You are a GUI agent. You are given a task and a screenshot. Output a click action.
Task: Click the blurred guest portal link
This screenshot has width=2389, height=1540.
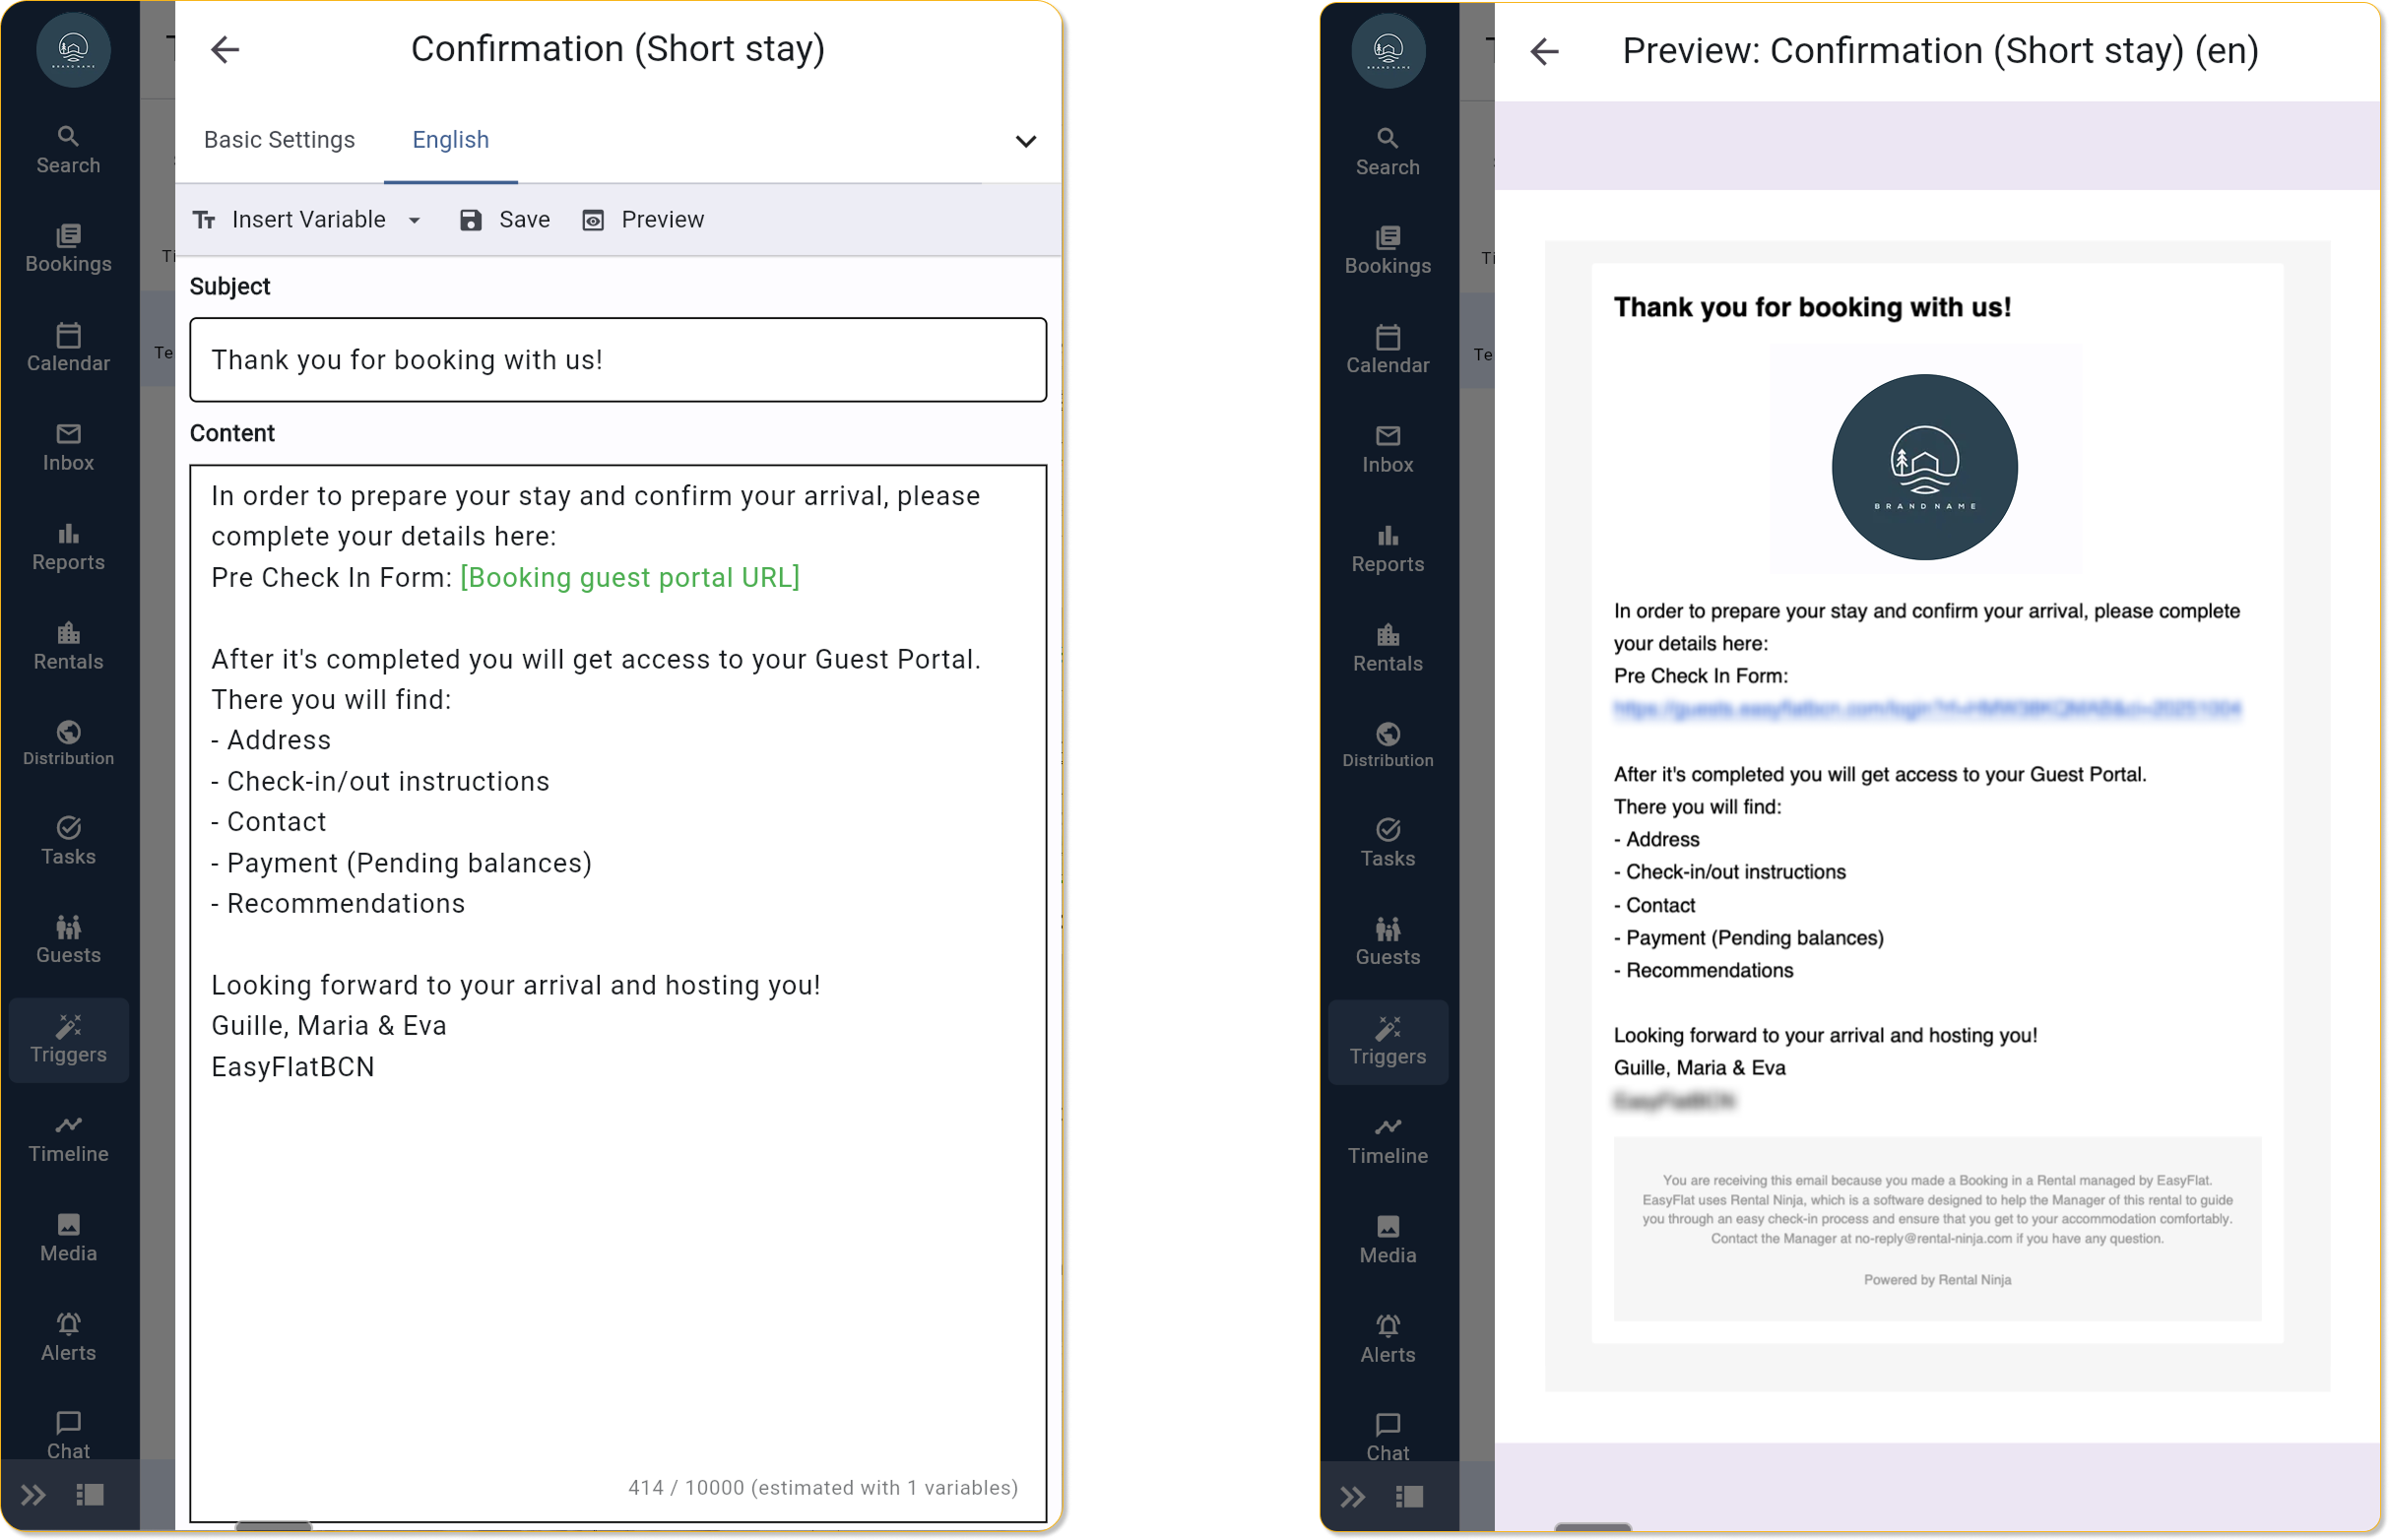[1926, 709]
